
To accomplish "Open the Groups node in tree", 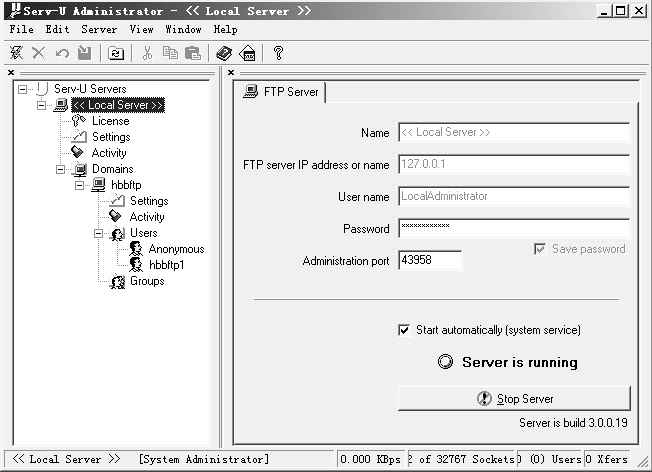I will (x=146, y=281).
